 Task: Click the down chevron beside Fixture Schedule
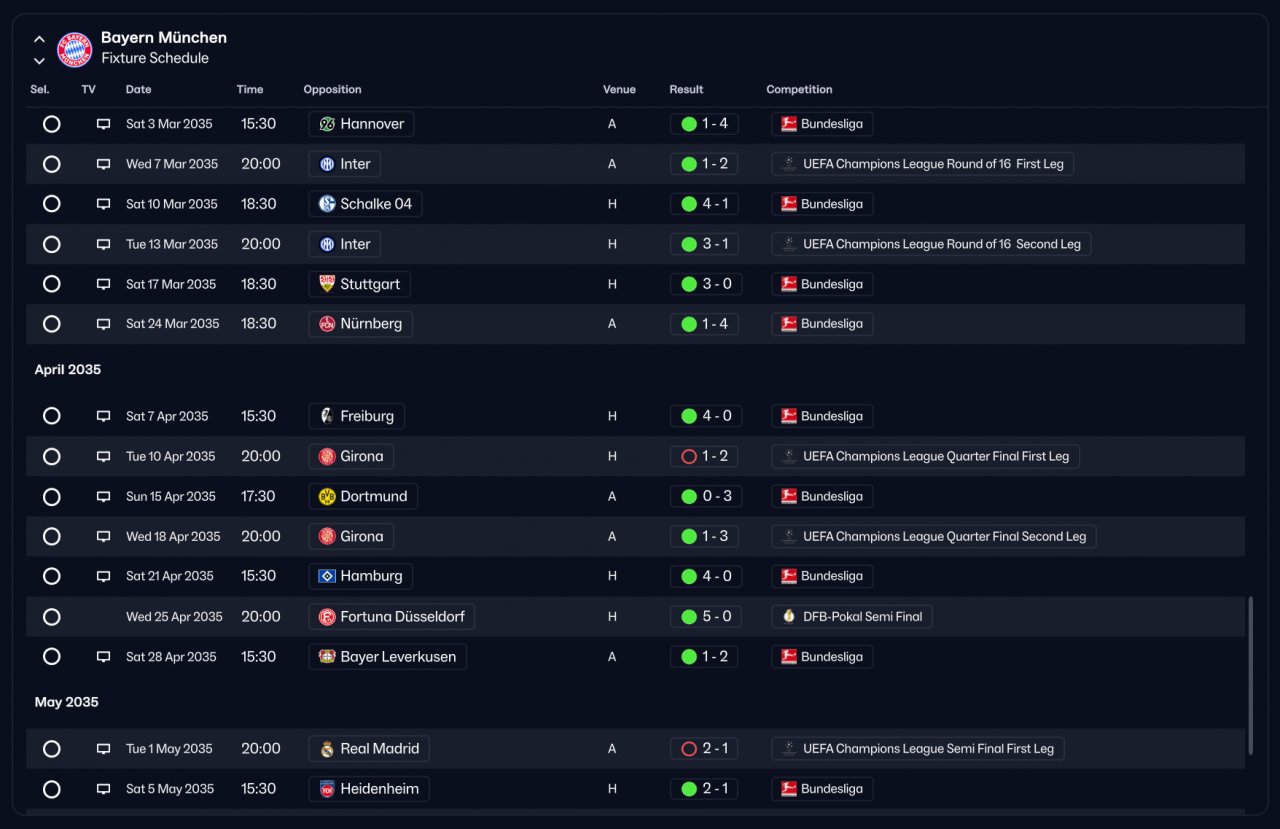39,61
